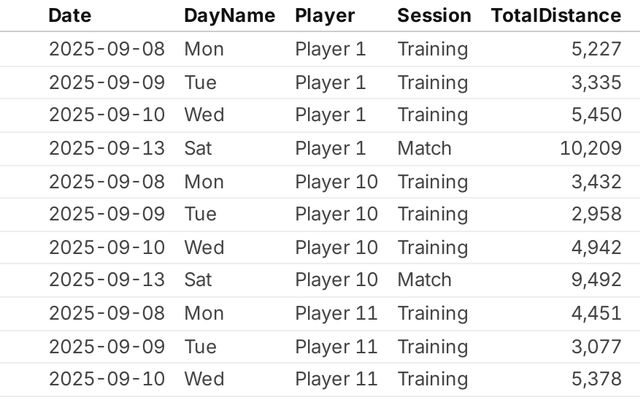Image resolution: width=640 pixels, height=400 pixels.
Task: Select Match session in Player 10's row
Action: tap(424, 280)
